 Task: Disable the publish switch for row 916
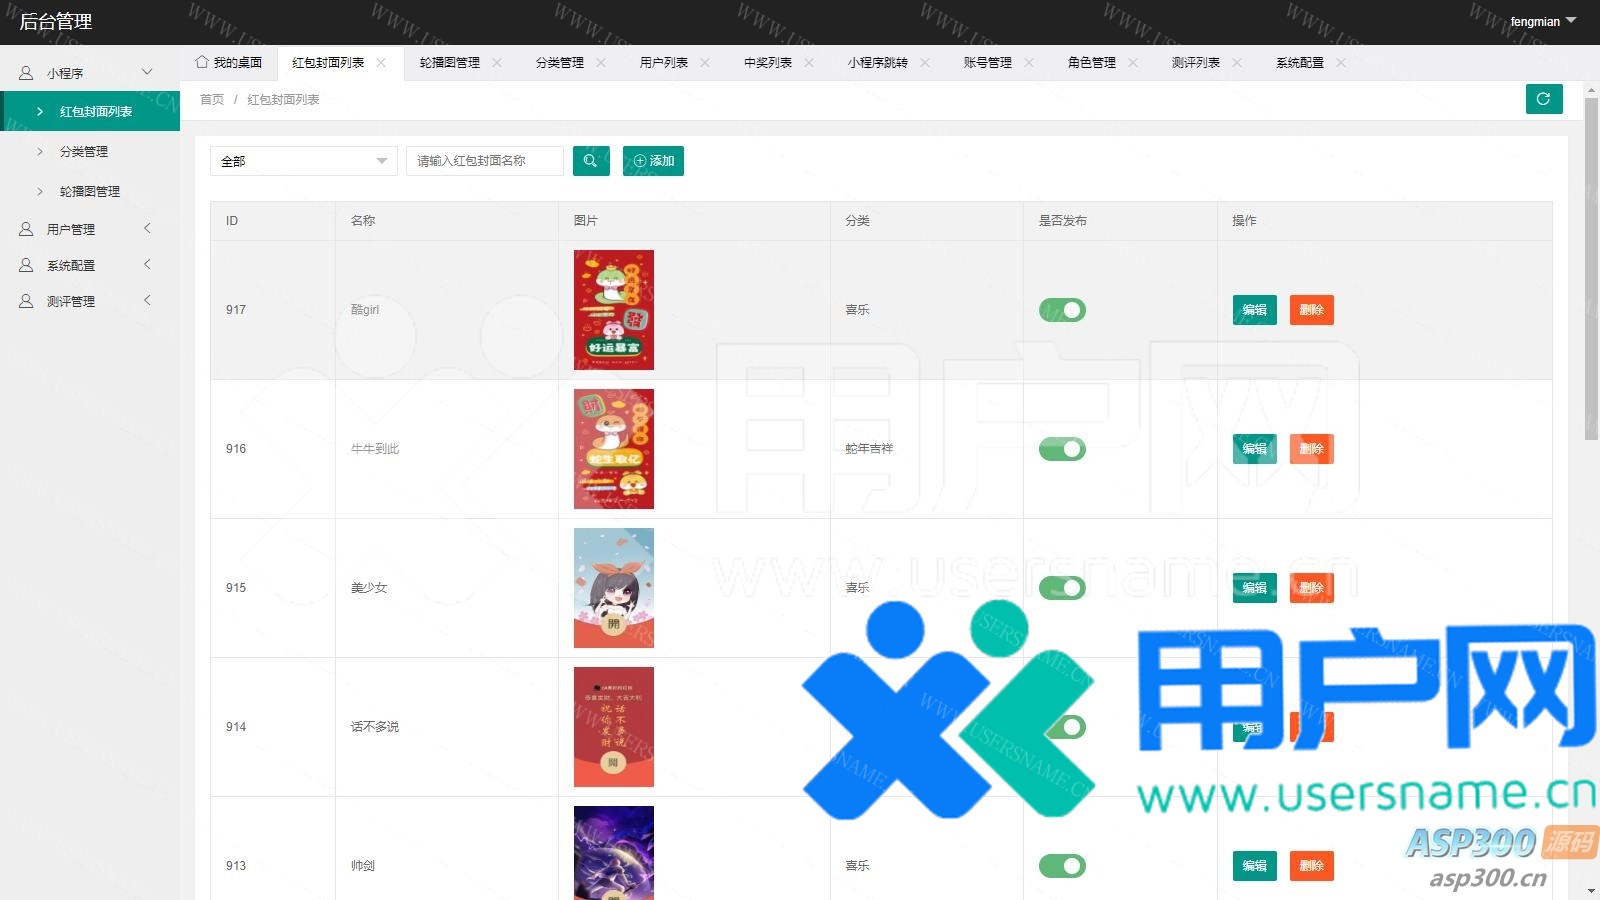(x=1062, y=449)
